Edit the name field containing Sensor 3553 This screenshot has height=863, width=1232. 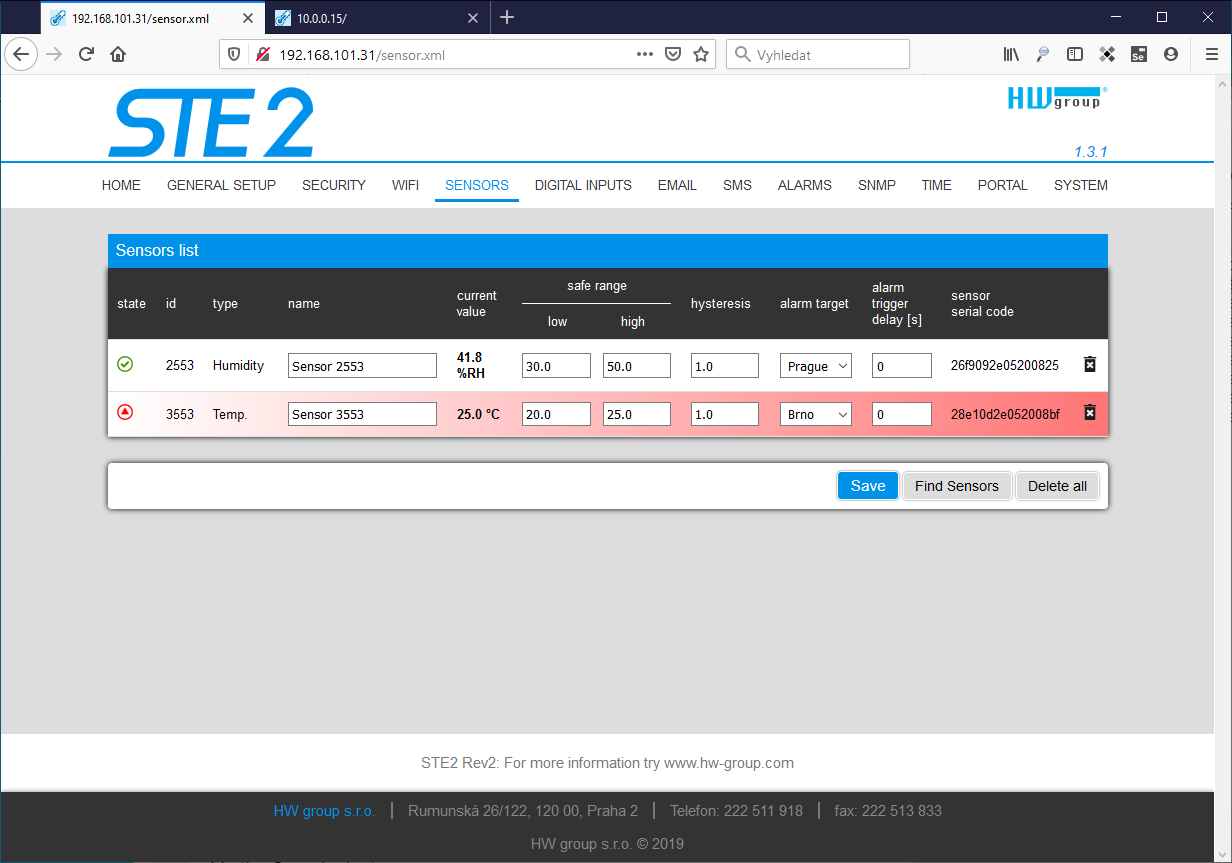click(362, 414)
